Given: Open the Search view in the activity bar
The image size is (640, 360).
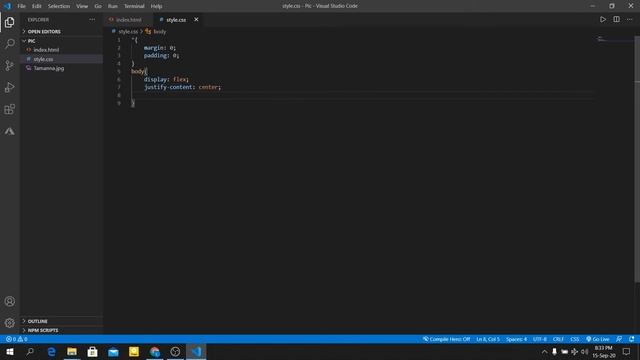Looking at the screenshot, I should tap(10, 44).
